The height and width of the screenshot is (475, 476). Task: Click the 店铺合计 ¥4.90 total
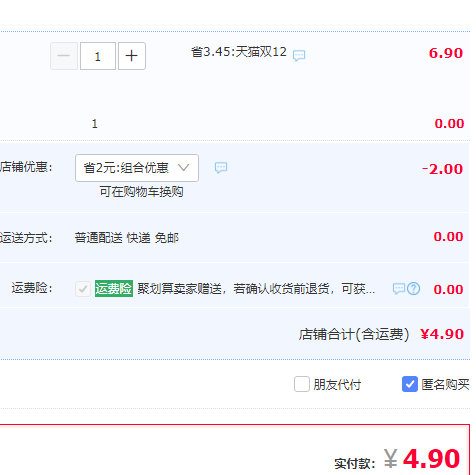381,334
